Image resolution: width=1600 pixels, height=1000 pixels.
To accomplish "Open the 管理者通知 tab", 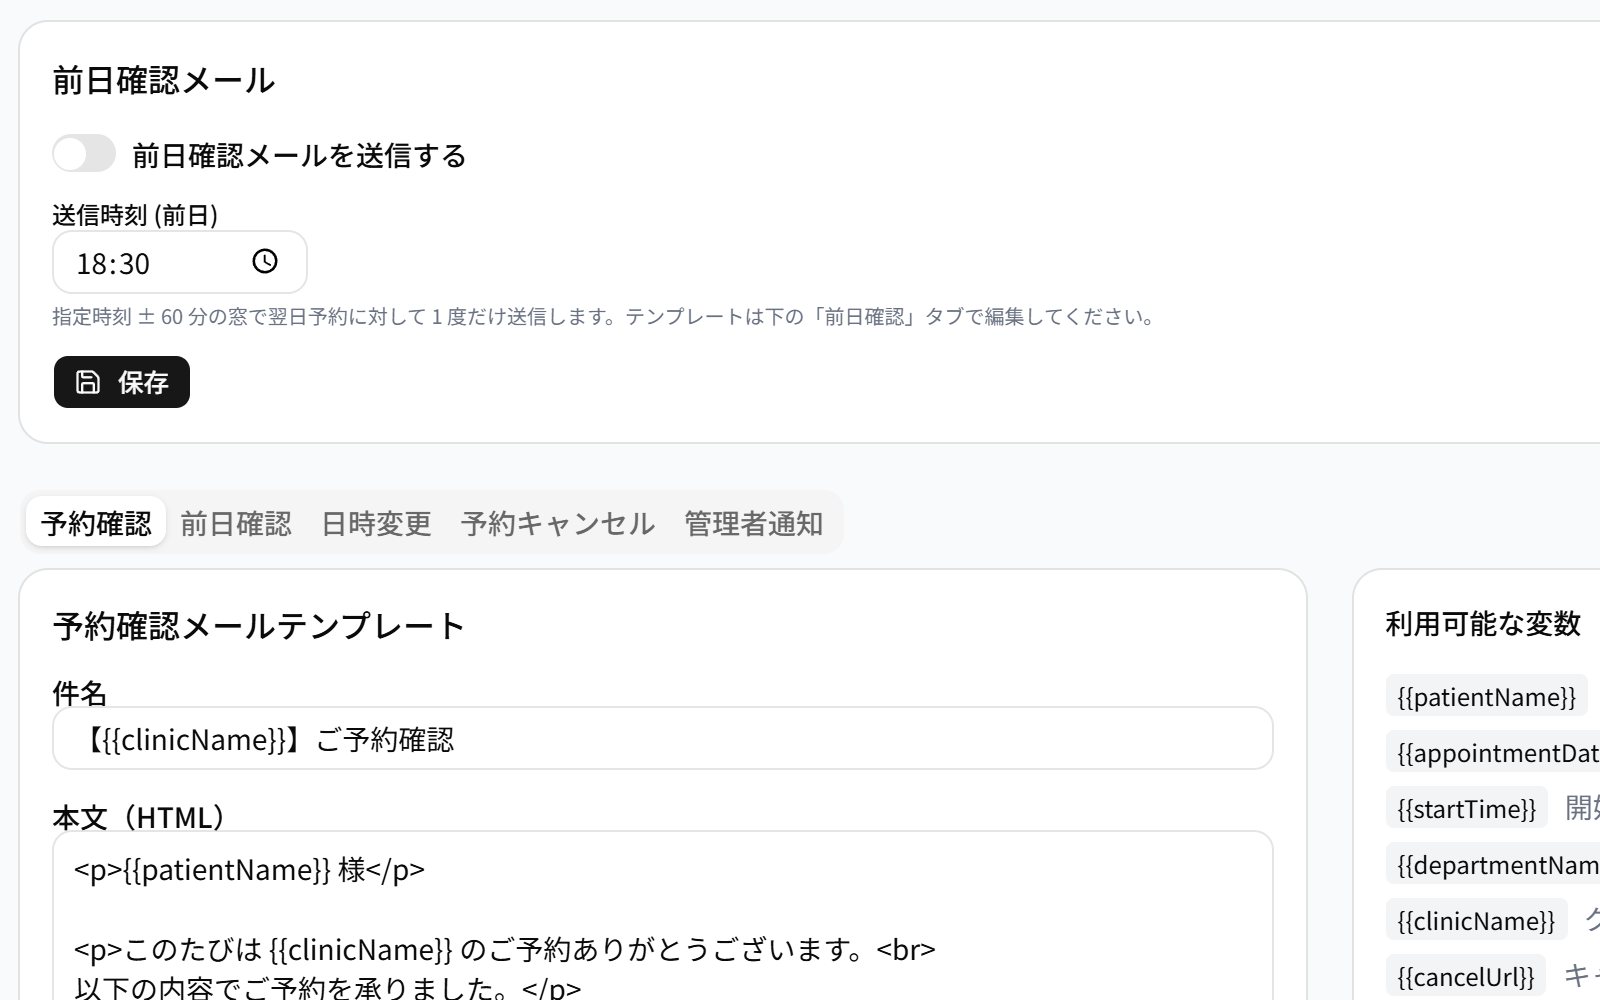I will point(754,523).
